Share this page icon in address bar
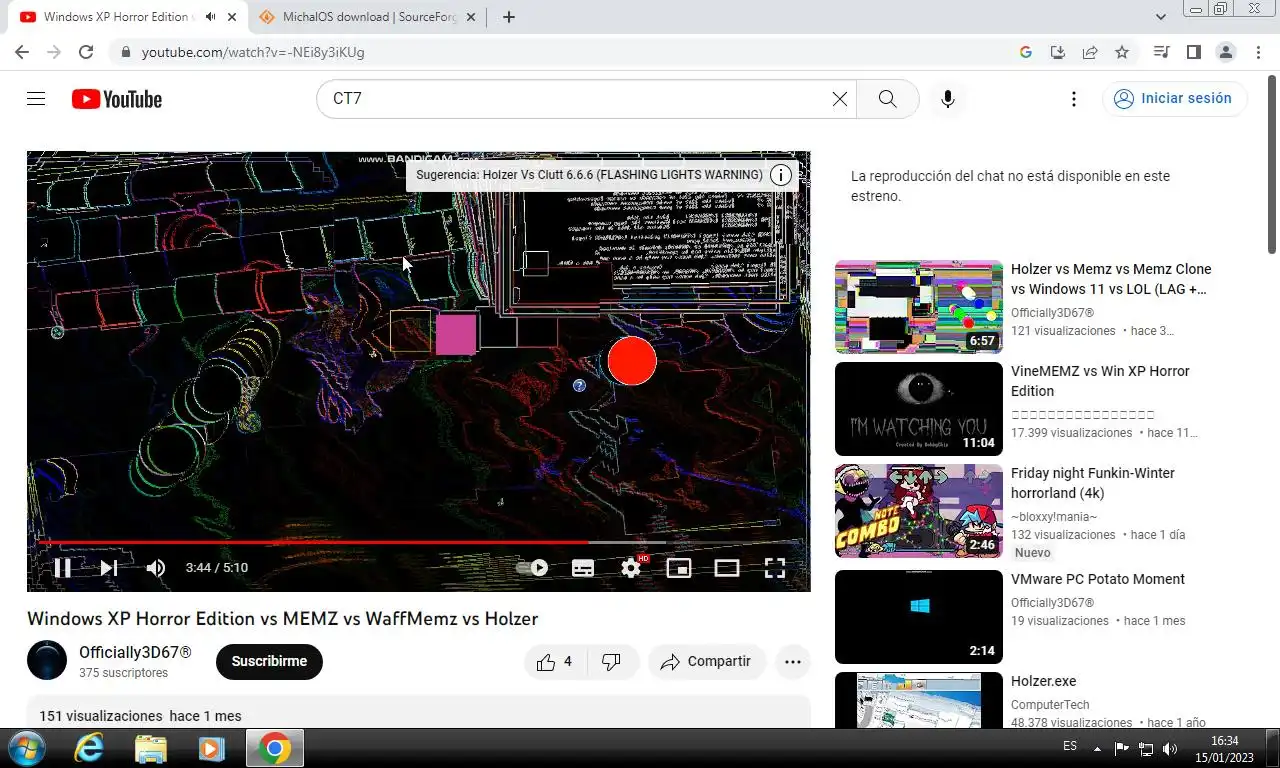This screenshot has width=1280, height=768. pyautogui.click(x=1090, y=52)
